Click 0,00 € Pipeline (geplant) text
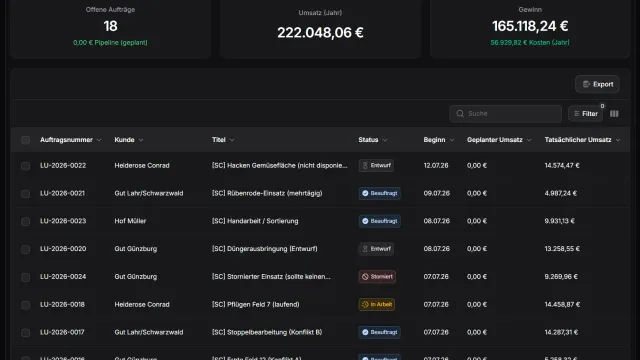The height and width of the screenshot is (360, 640). 110,42
